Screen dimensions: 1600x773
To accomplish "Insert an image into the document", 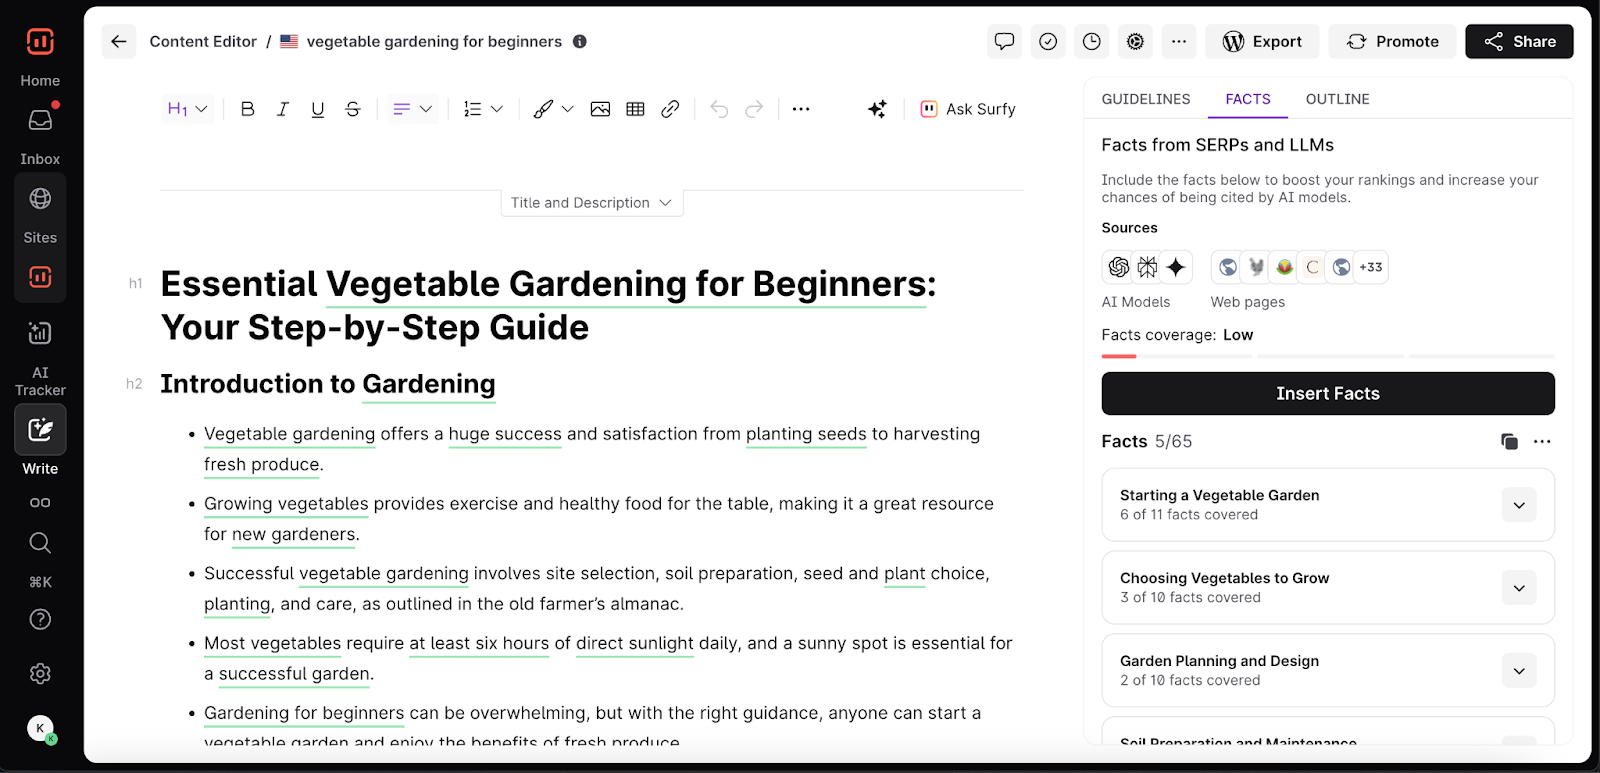I will [x=600, y=109].
